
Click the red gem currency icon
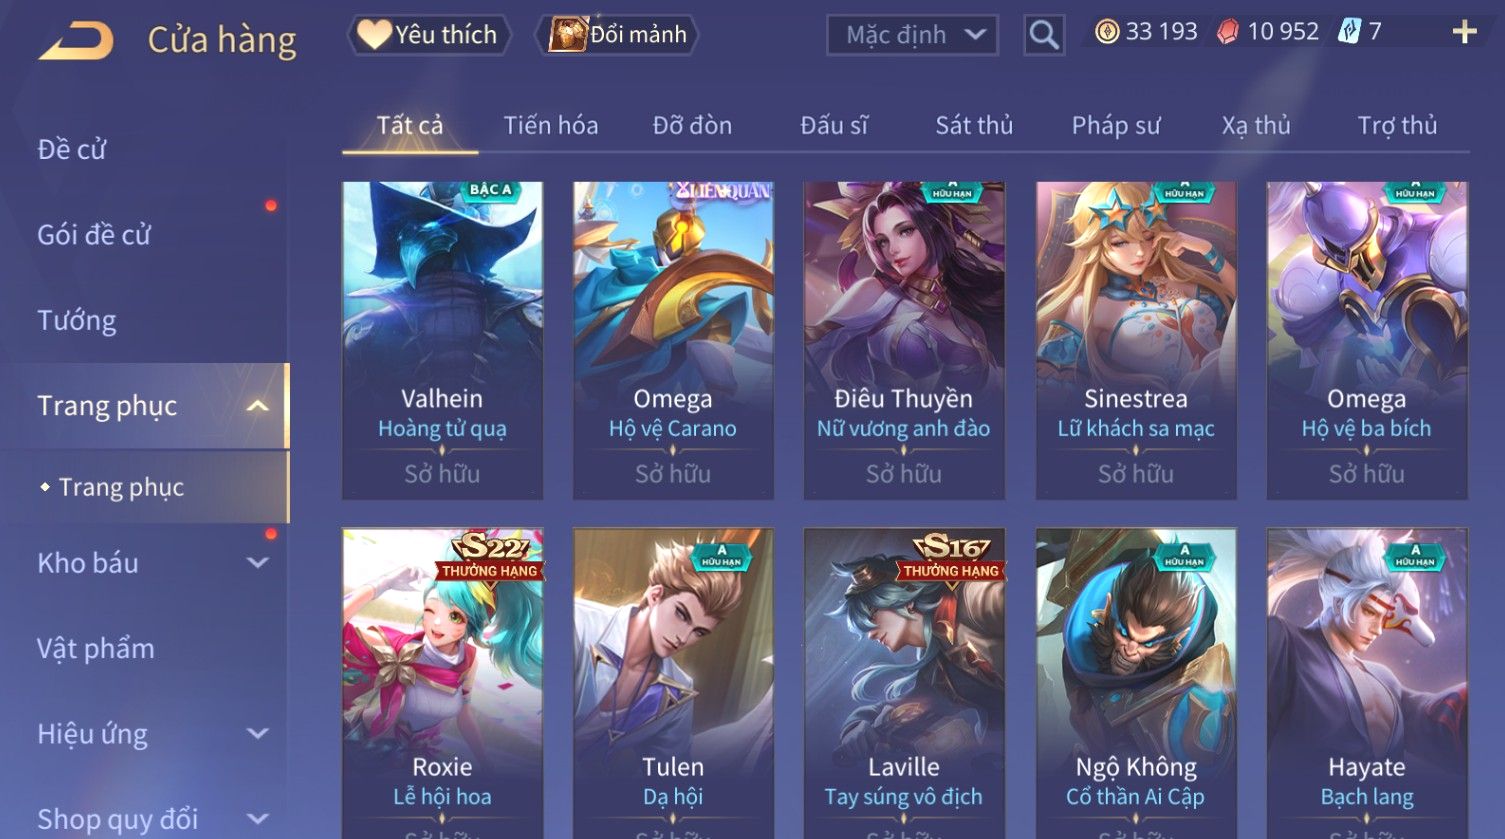coord(1227,32)
